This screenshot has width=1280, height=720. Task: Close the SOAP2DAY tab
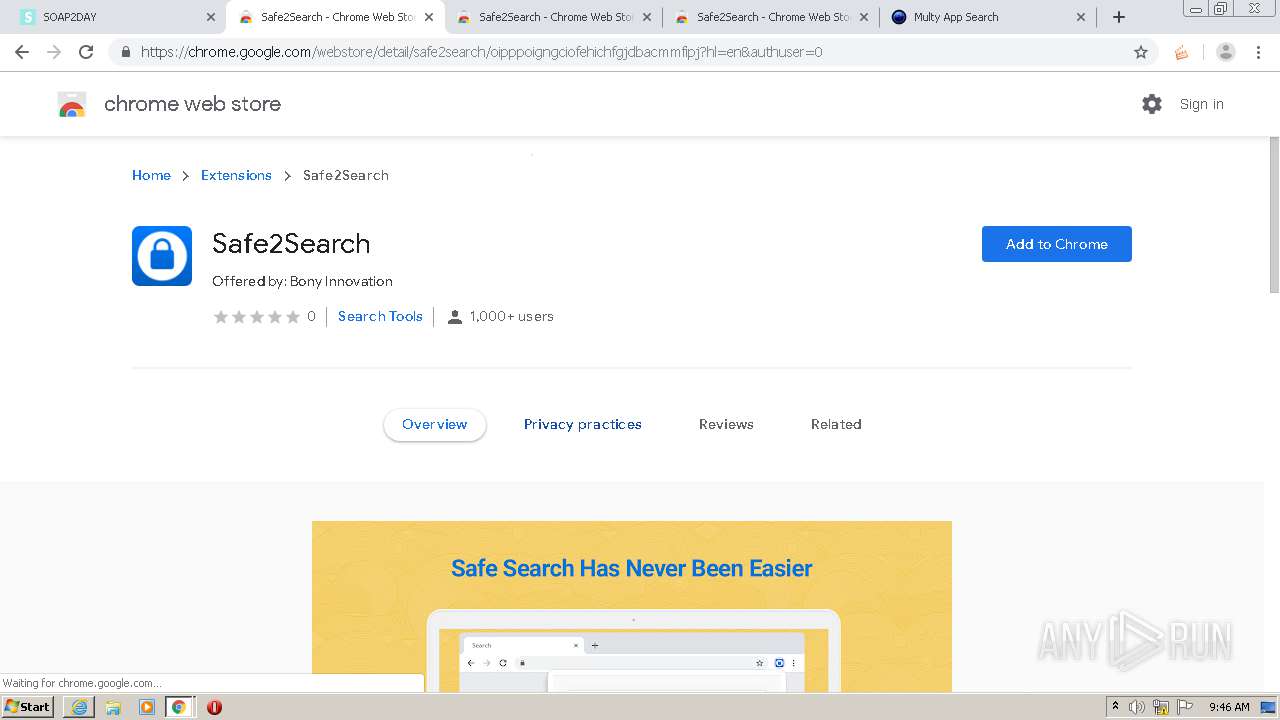click(211, 17)
